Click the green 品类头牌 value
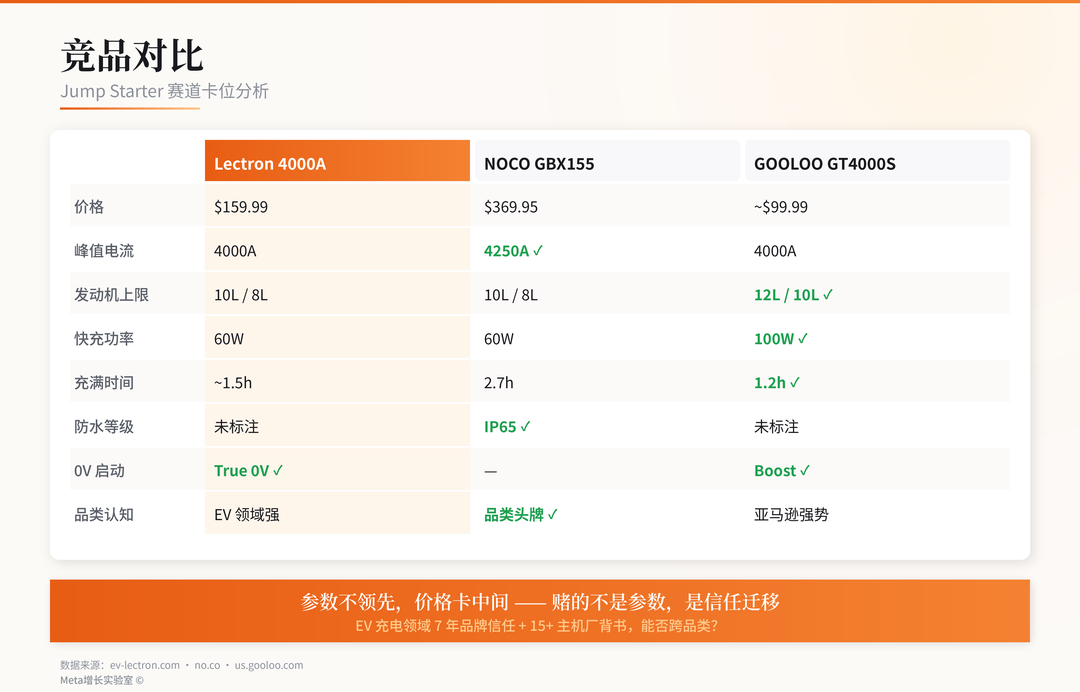Viewport: 1080px width, 692px height. pyautogui.click(x=521, y=515)
